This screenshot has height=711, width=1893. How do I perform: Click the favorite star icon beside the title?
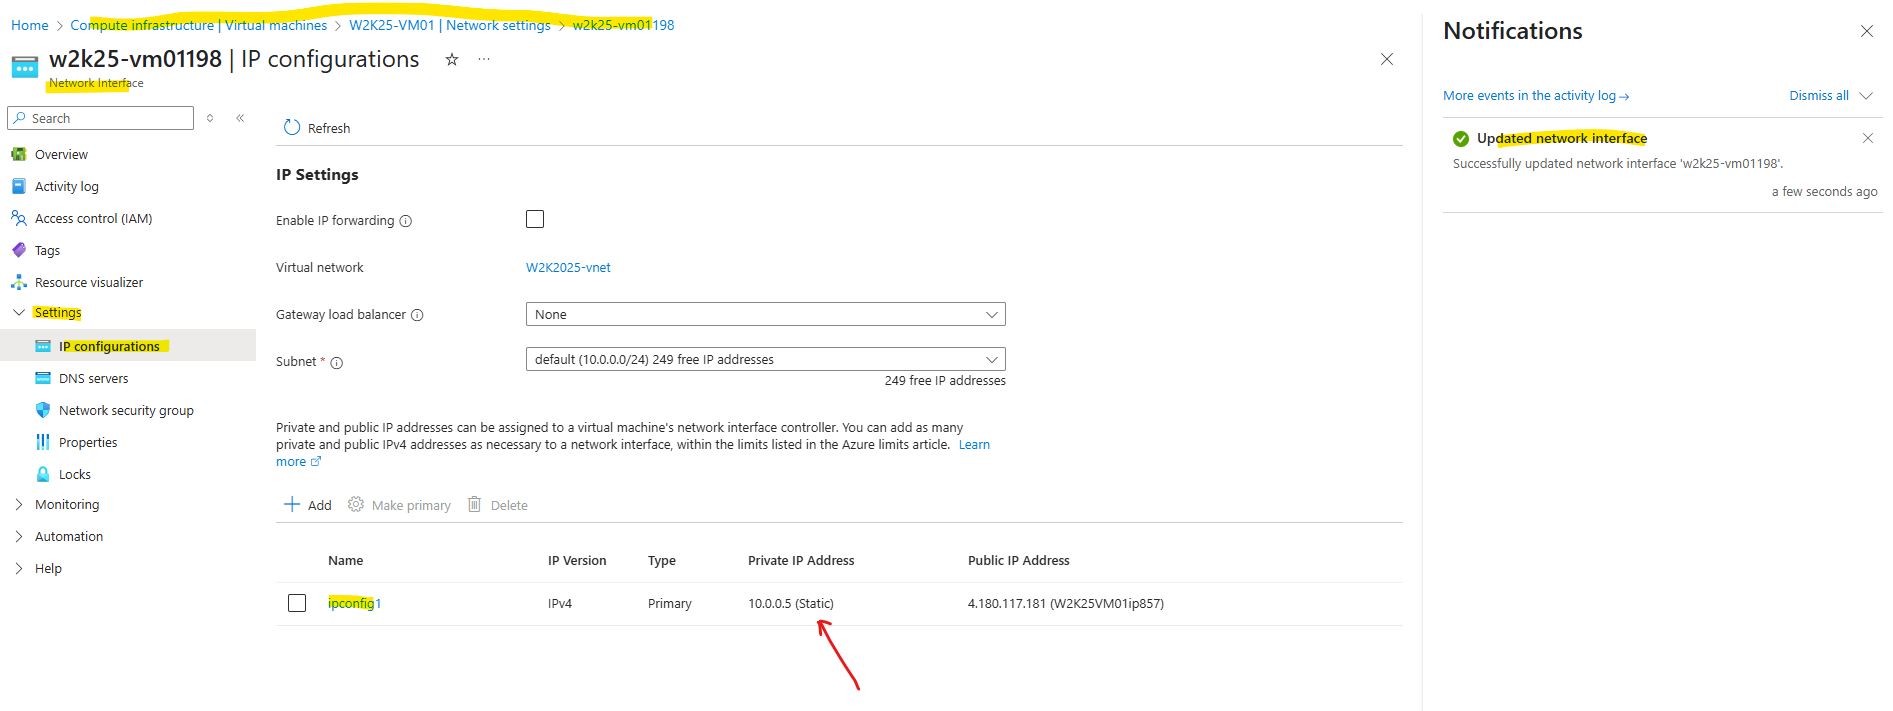coord(452,60)
